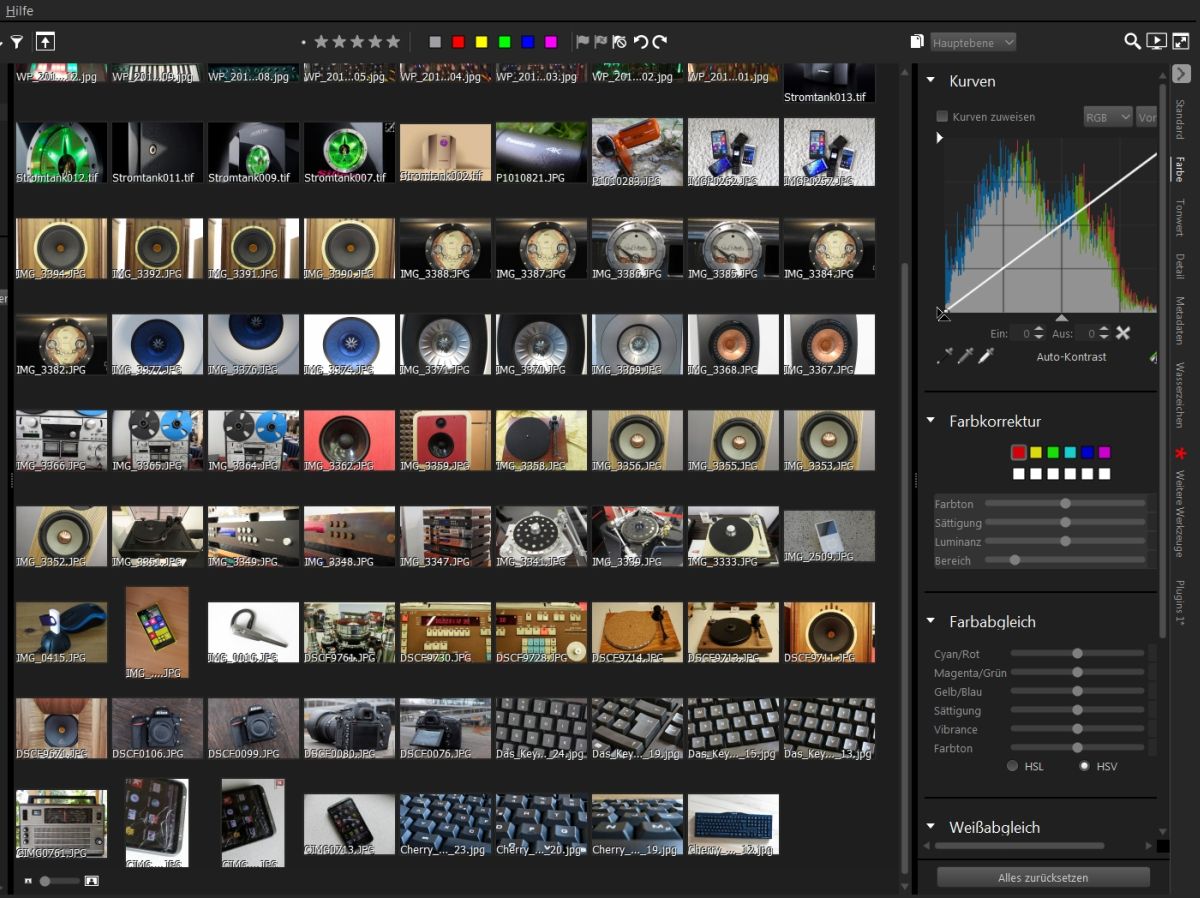Reset the curve with the X icon
The width and height of the screenshot is (1200, 898).
(x=1123, y=333)
